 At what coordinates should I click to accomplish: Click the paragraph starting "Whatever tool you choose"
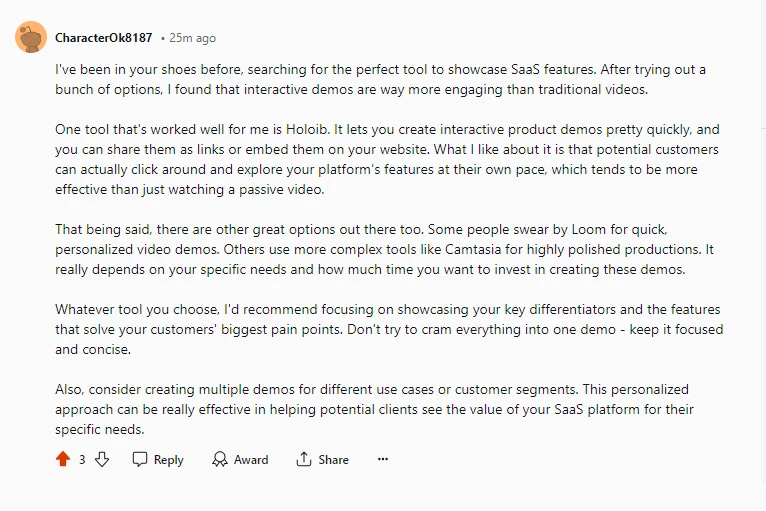click(x=389, y=329)
